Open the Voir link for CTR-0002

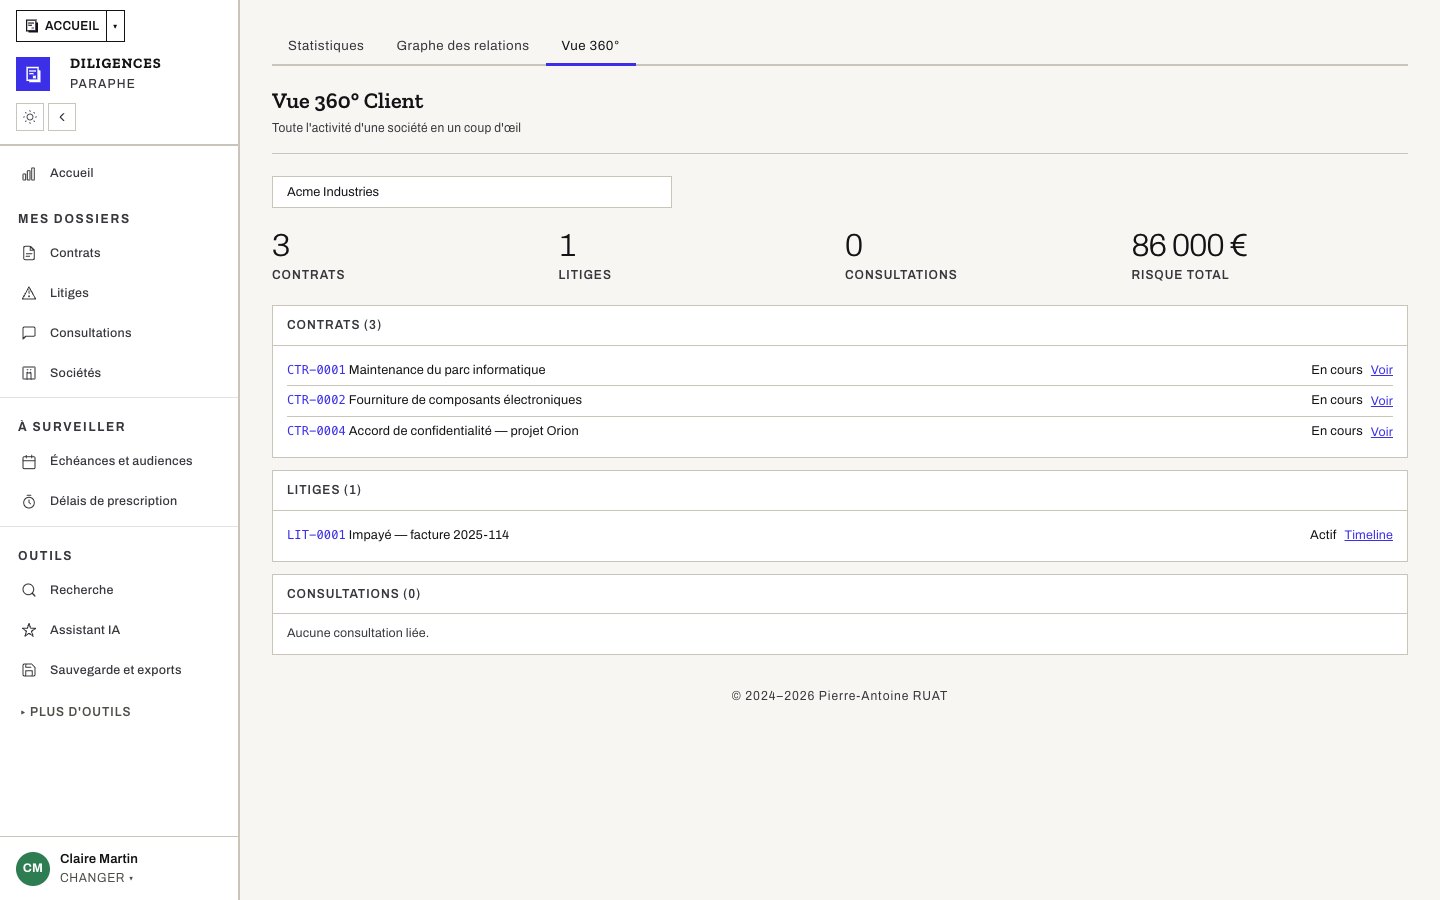[1382, 401]
